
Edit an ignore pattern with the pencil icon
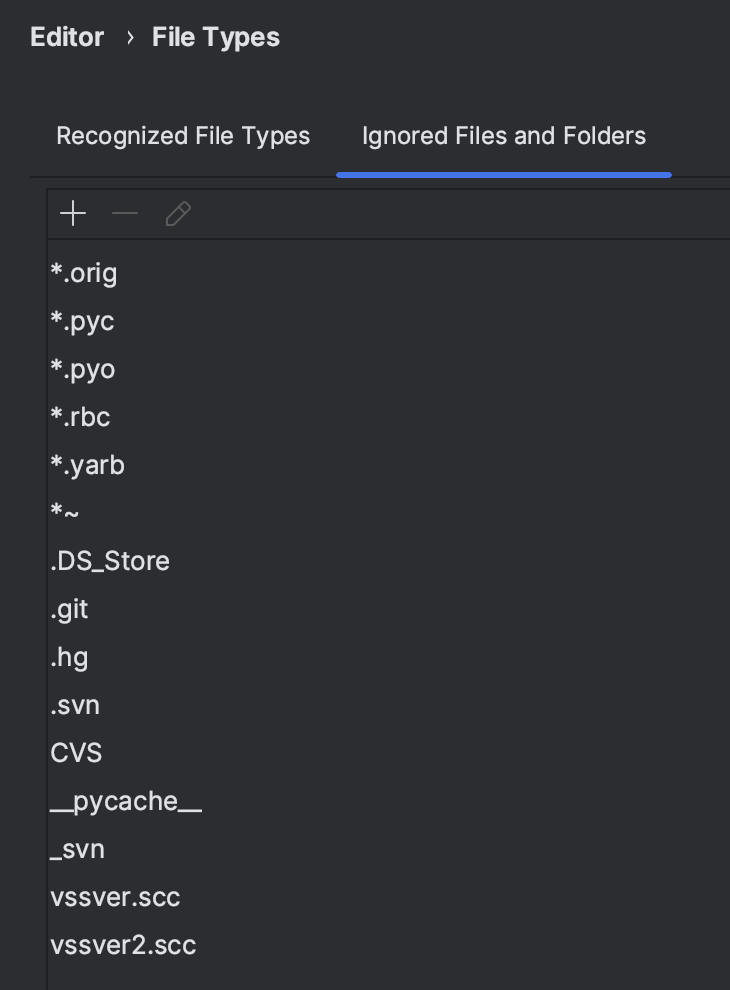point(177,213)
